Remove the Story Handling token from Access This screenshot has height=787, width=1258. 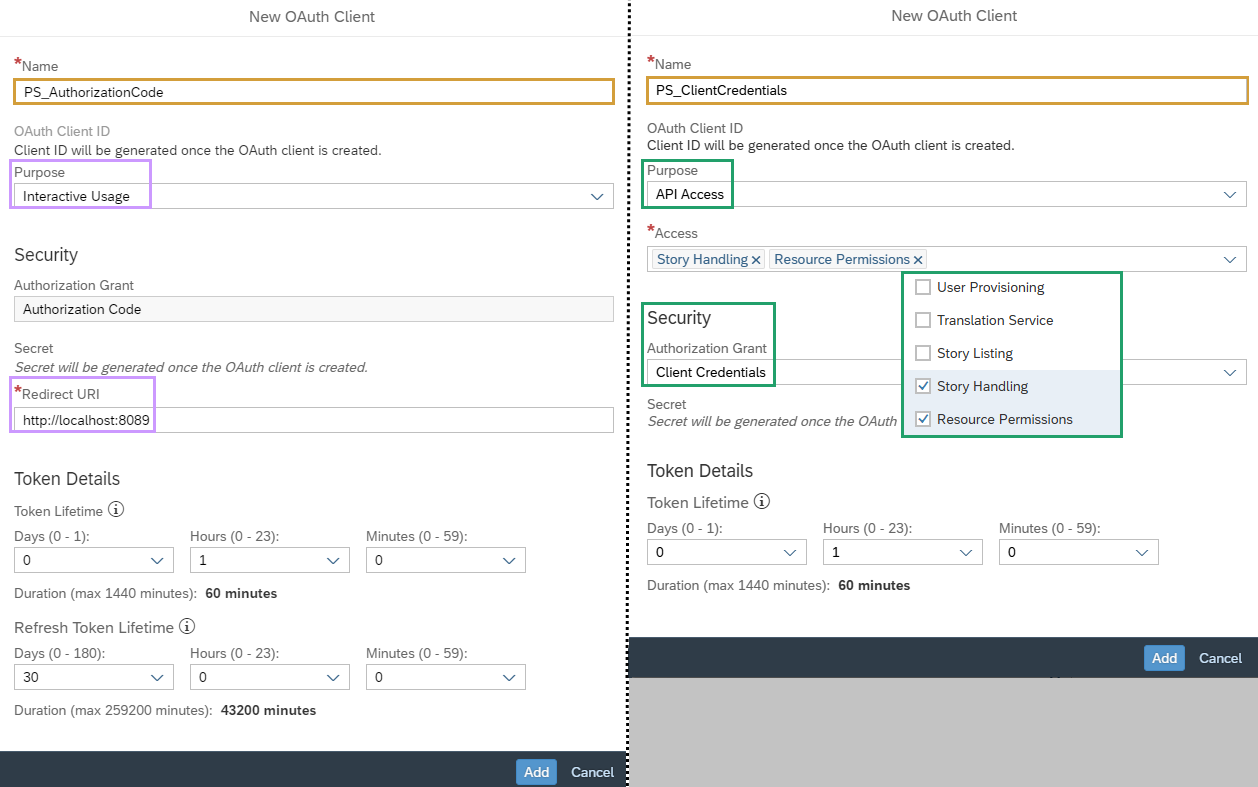(x=756, y=260)
